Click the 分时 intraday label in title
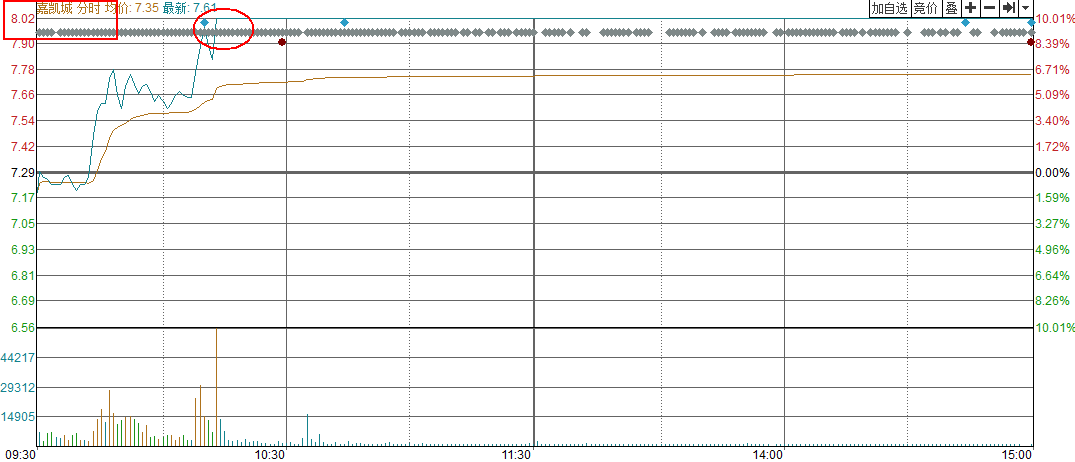Viewport: 1075px width, 462px height. click(x=88, y=7)
